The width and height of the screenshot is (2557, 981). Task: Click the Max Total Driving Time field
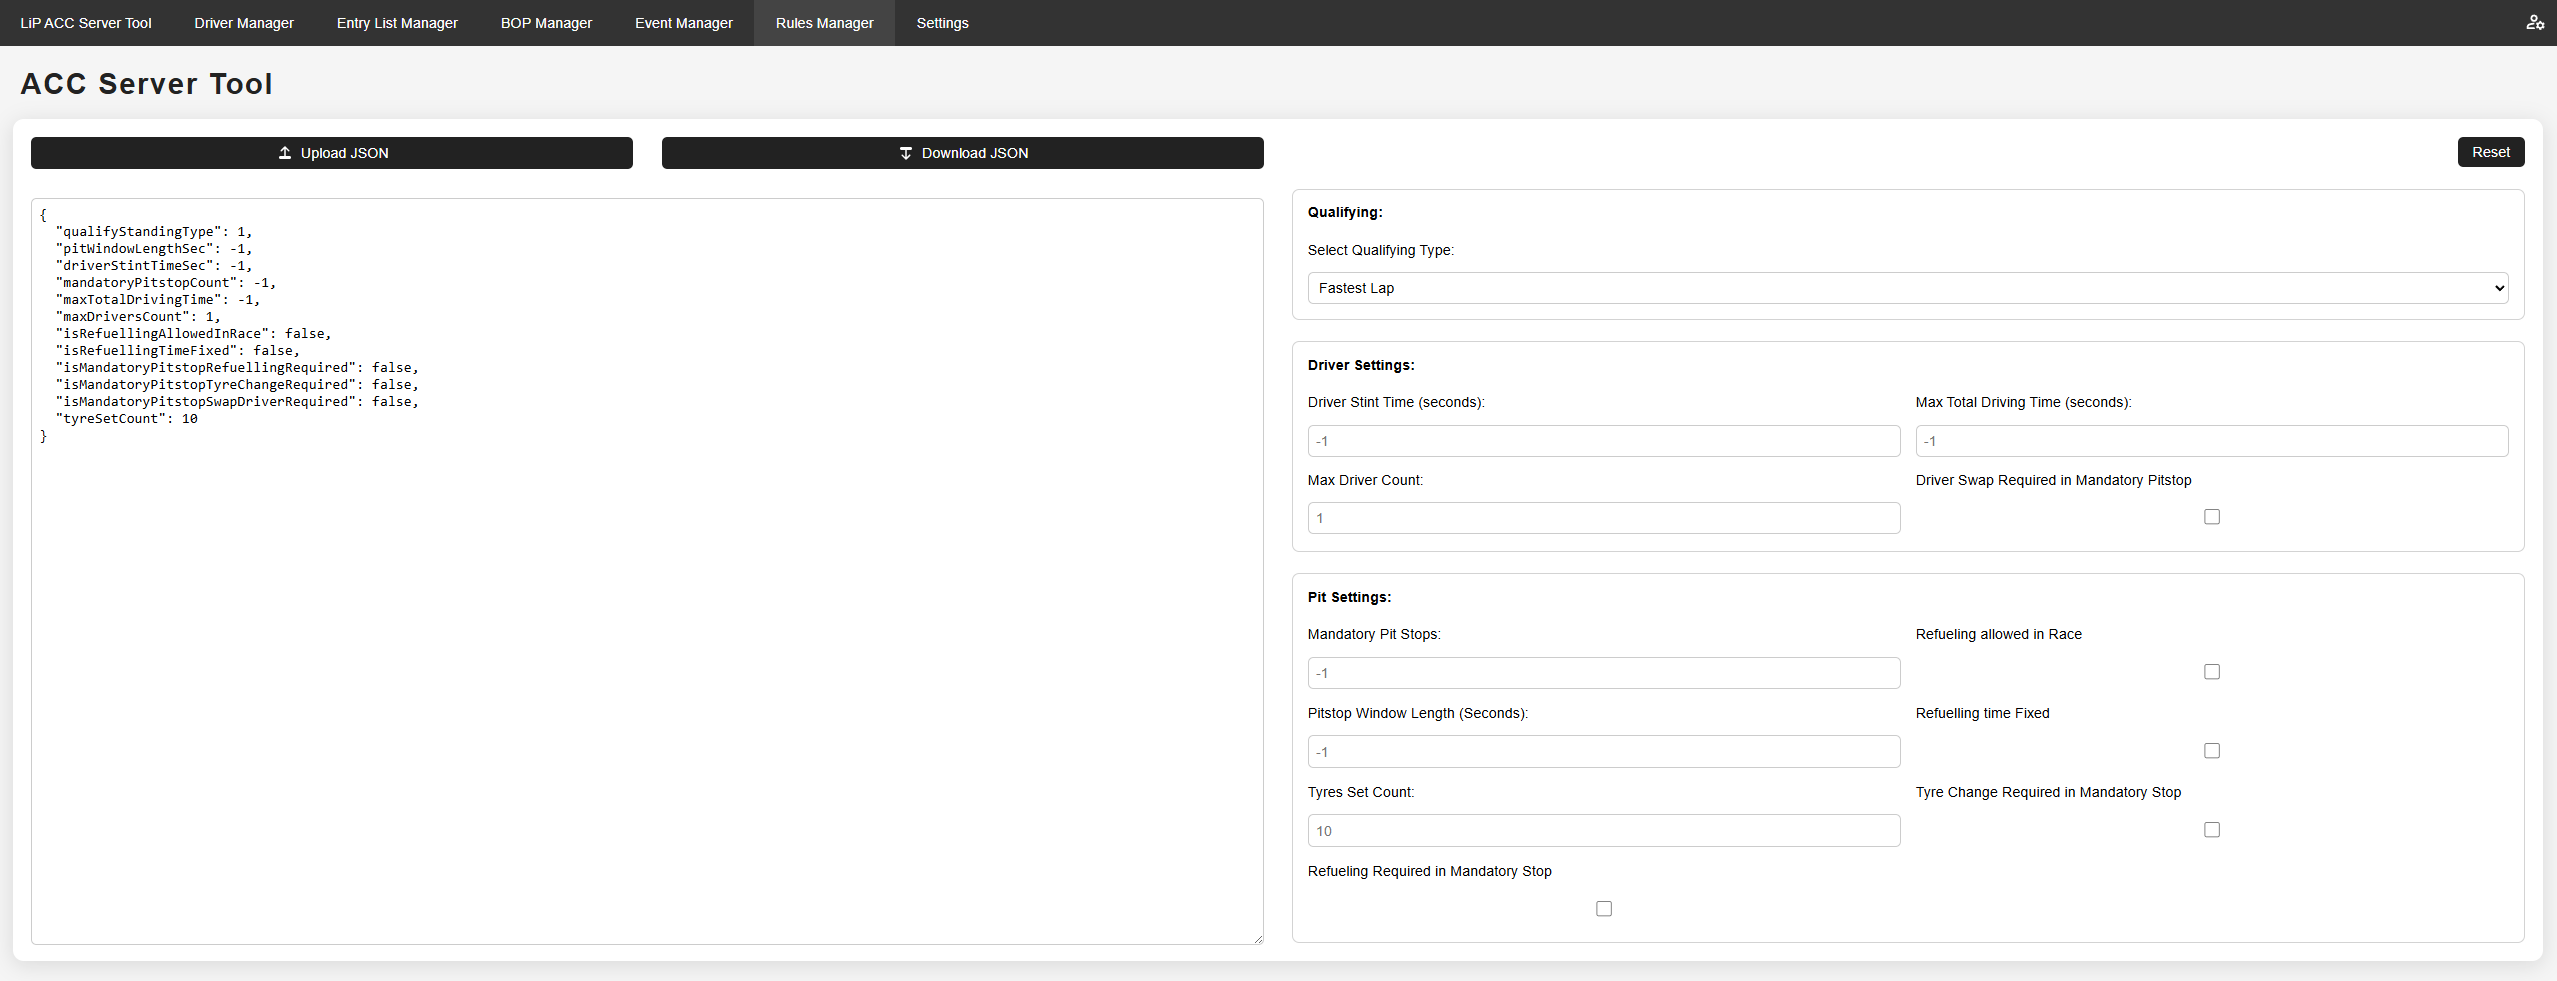2212,441
